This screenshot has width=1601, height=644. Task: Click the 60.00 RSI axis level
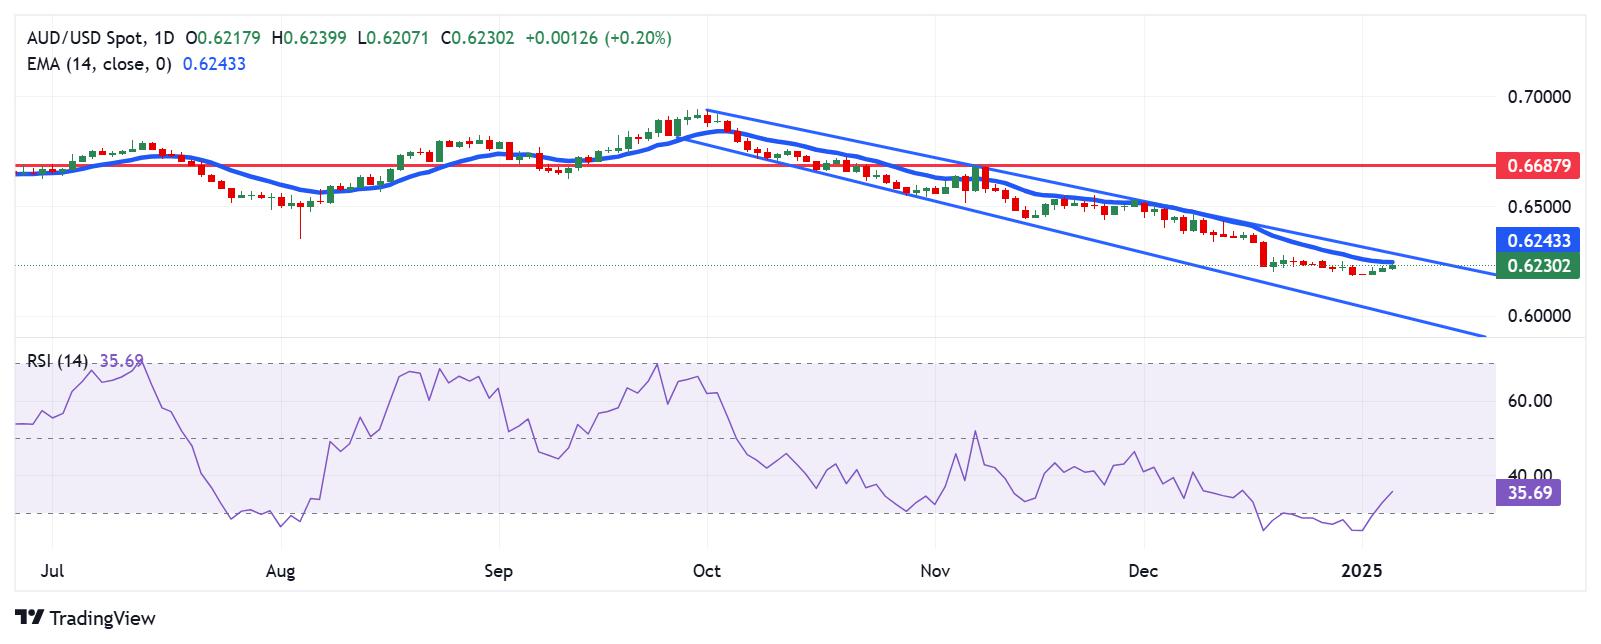[1529, 401]
